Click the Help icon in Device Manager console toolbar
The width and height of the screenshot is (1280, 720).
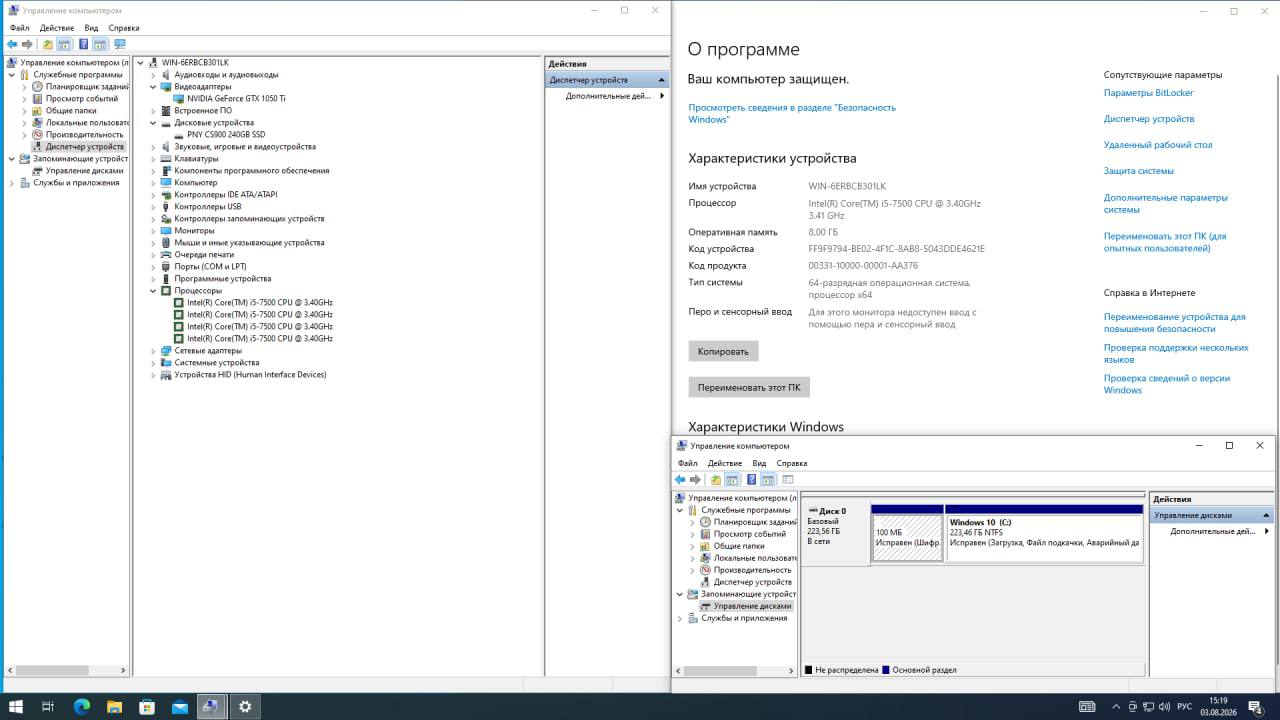[83, 44]
